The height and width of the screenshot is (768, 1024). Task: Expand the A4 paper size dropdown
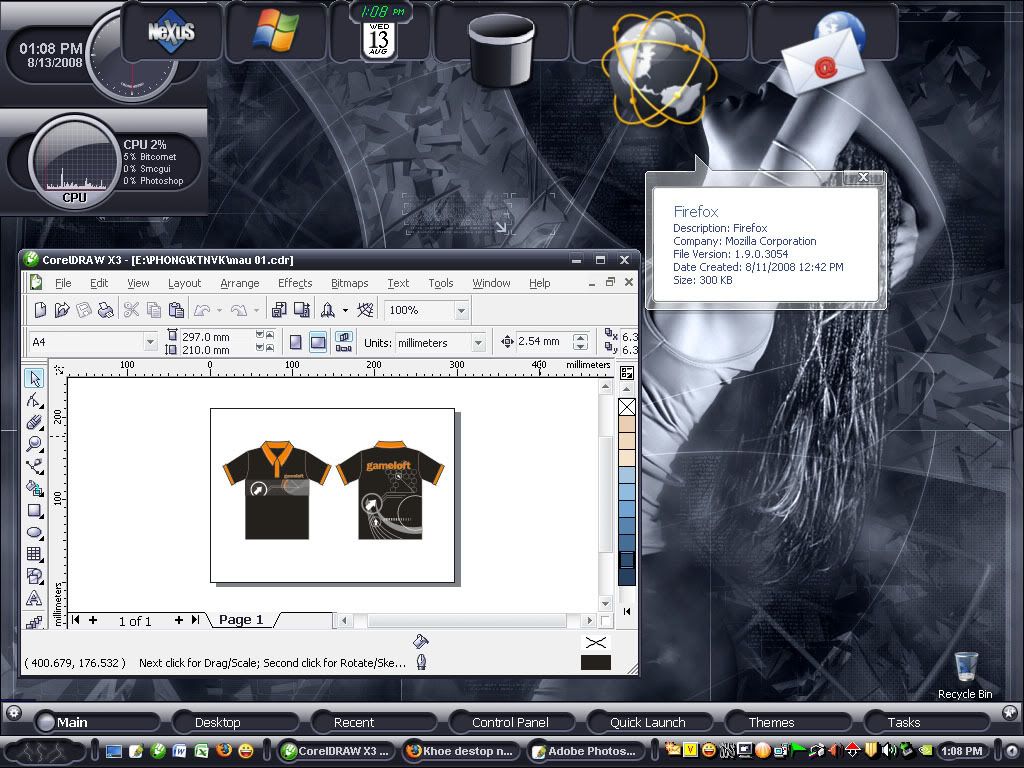pyautogui.click(x=150, y=342)
